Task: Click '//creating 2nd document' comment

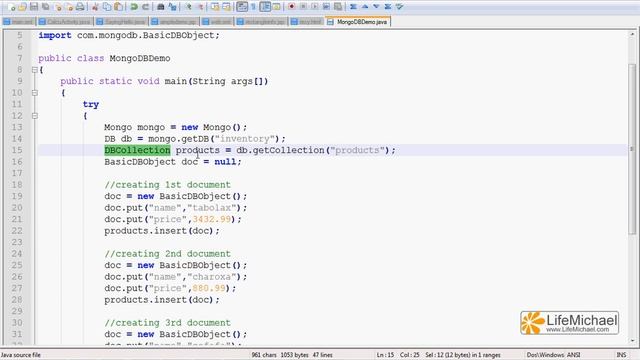Action: click(167, 254)
